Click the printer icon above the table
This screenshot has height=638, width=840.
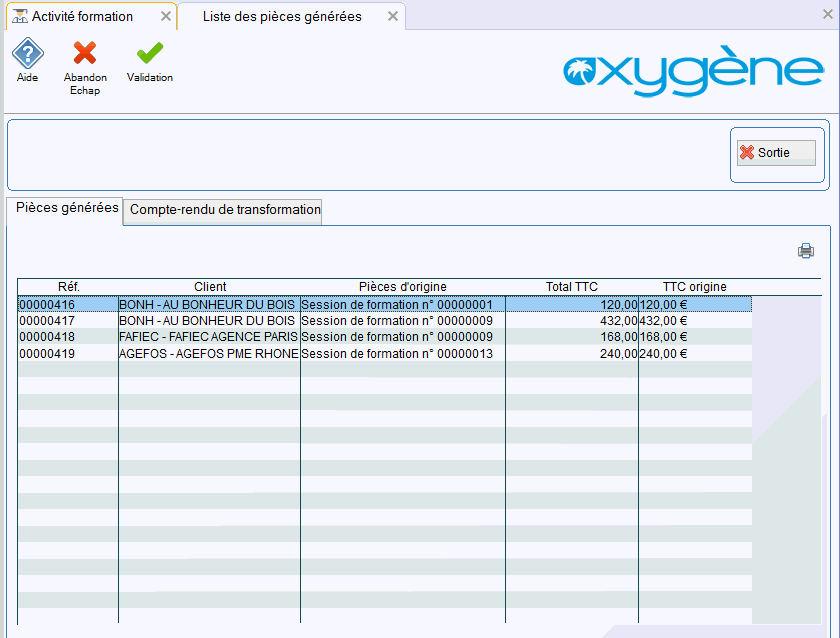(x=805, y=251)
